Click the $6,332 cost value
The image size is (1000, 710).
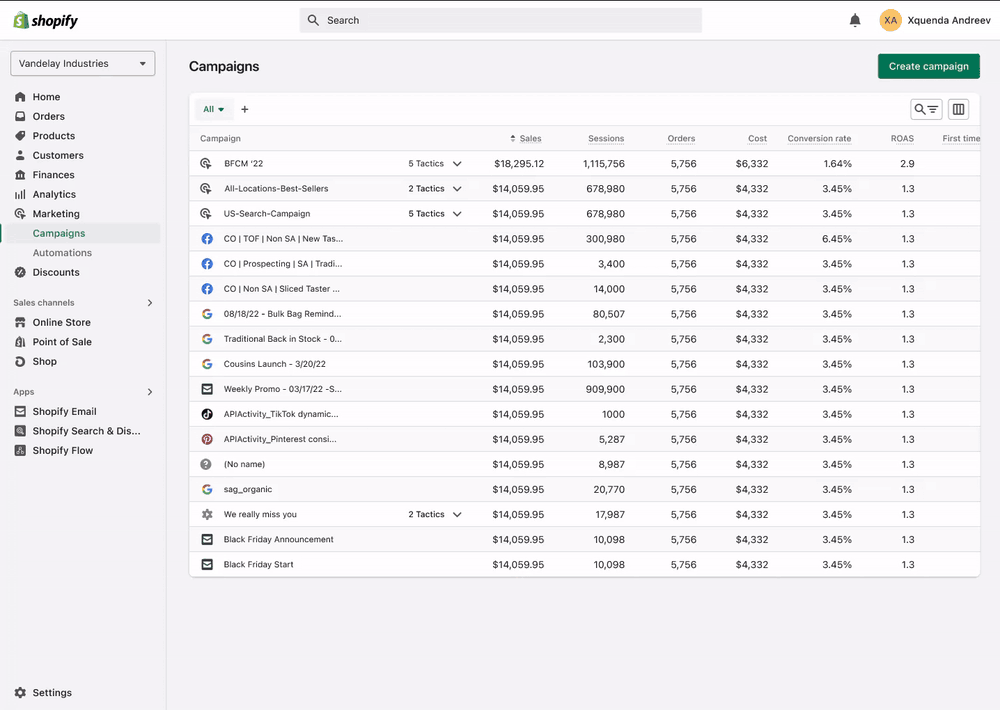[752, 163]
